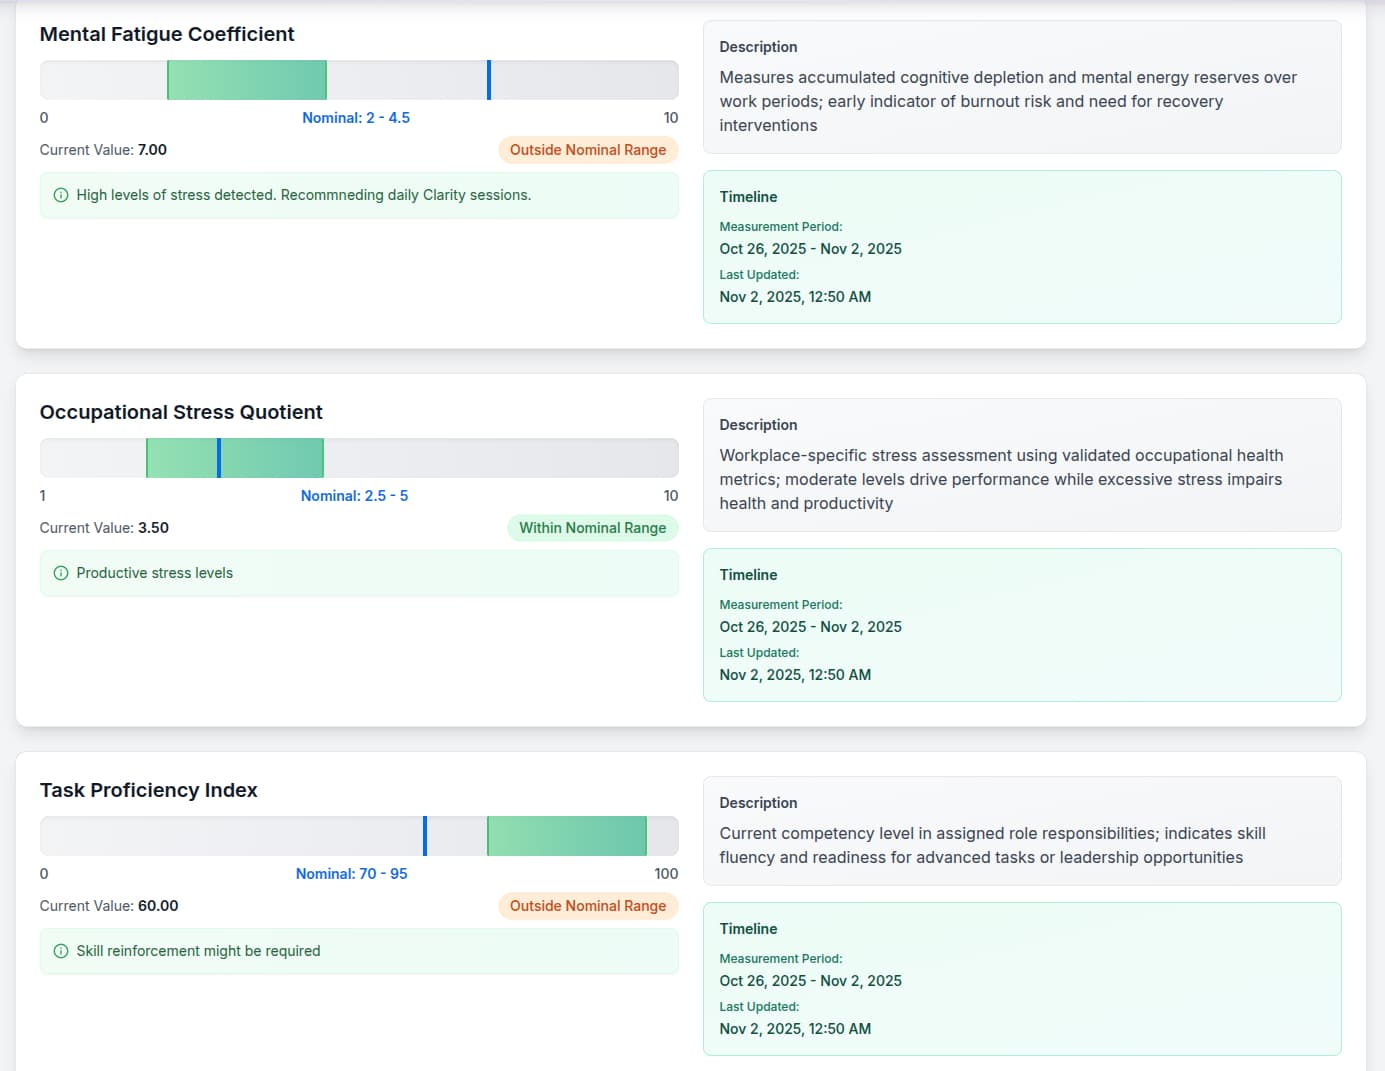Click the Description heading in Mental Fatigue card
1385x1071 pixels.
point(758,47)
